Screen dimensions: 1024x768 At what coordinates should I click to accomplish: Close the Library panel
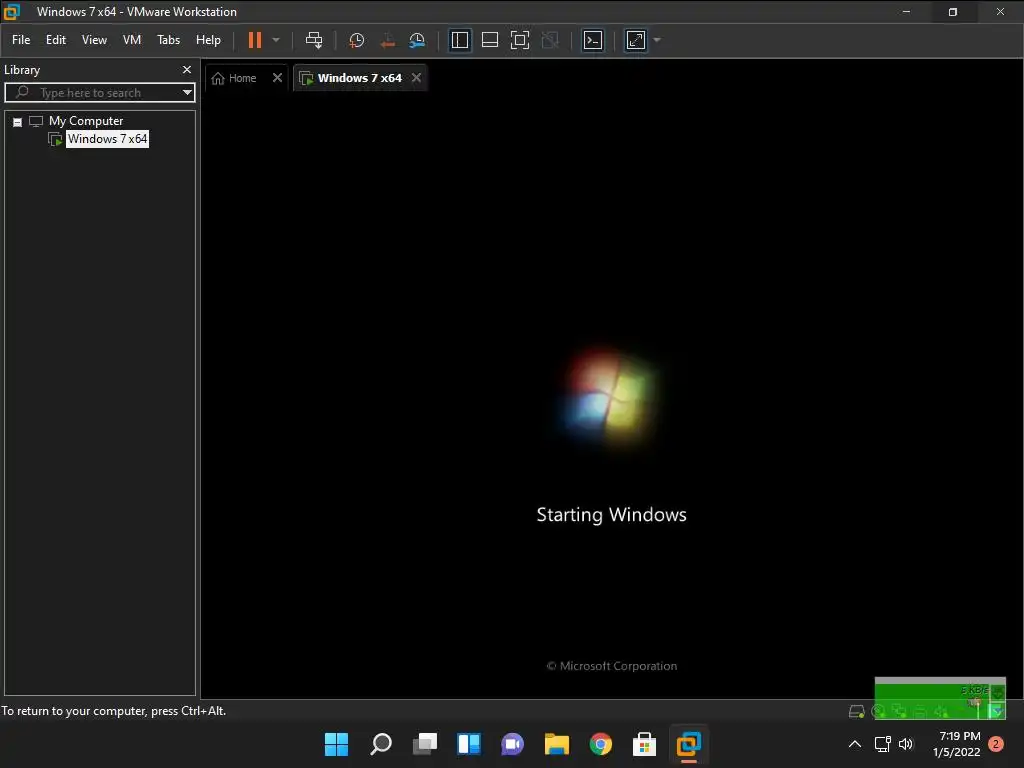(187, 69)
